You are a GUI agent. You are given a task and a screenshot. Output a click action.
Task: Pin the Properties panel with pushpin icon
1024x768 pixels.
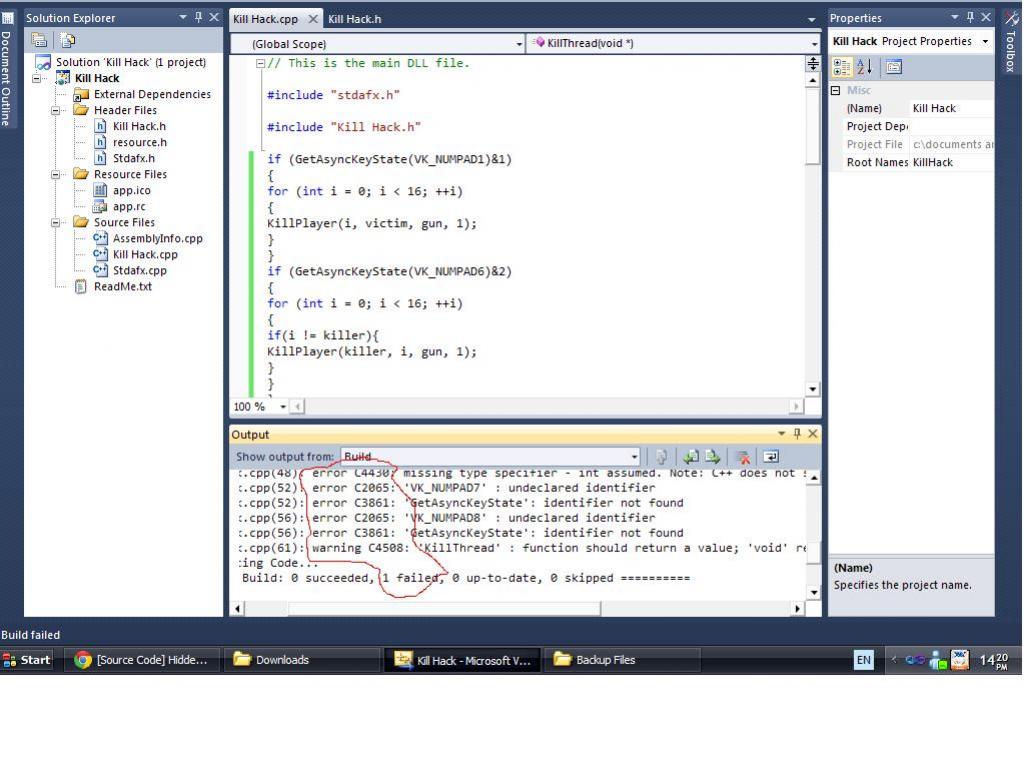pos(971,18)
